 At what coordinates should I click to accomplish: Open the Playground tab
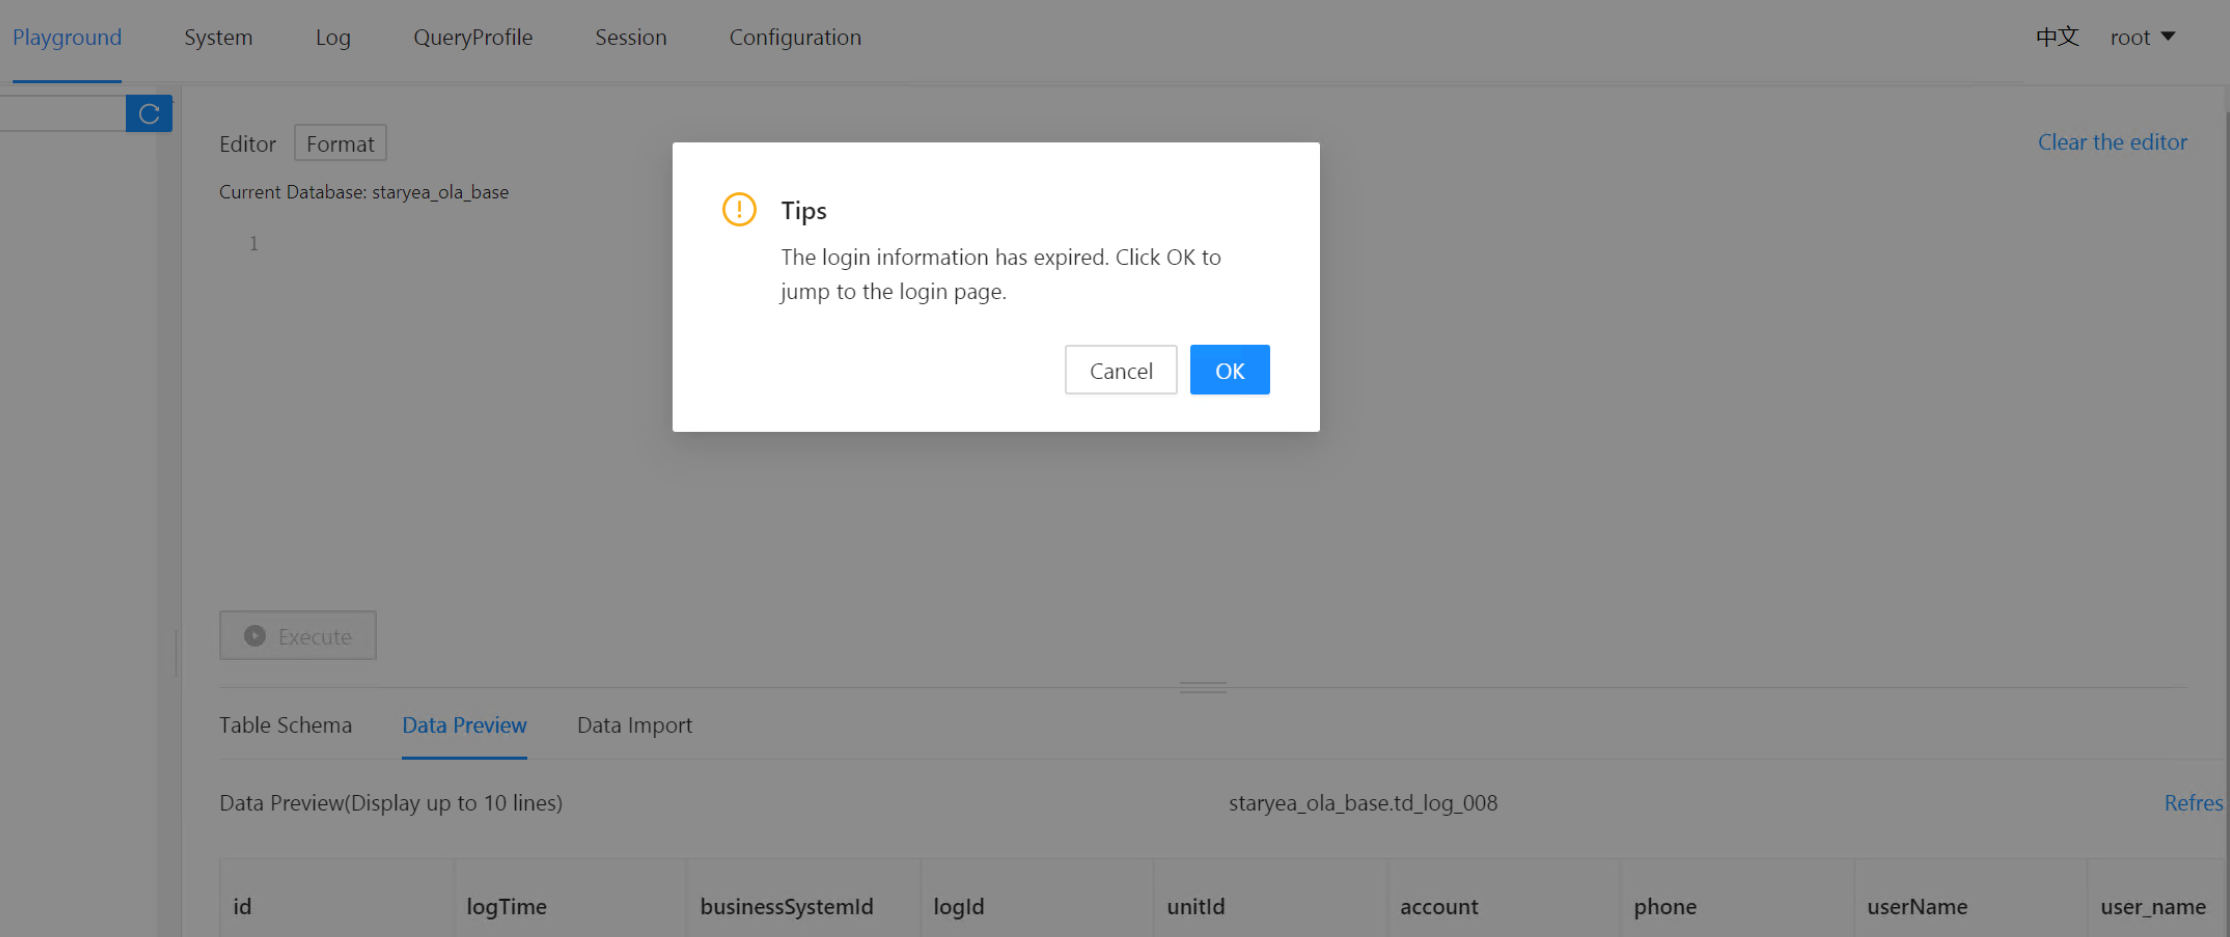[x=67, y=37]
